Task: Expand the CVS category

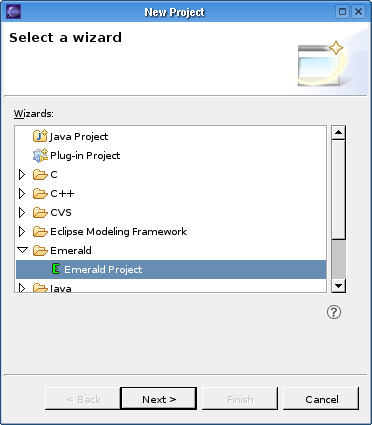Action: point(22,212)
